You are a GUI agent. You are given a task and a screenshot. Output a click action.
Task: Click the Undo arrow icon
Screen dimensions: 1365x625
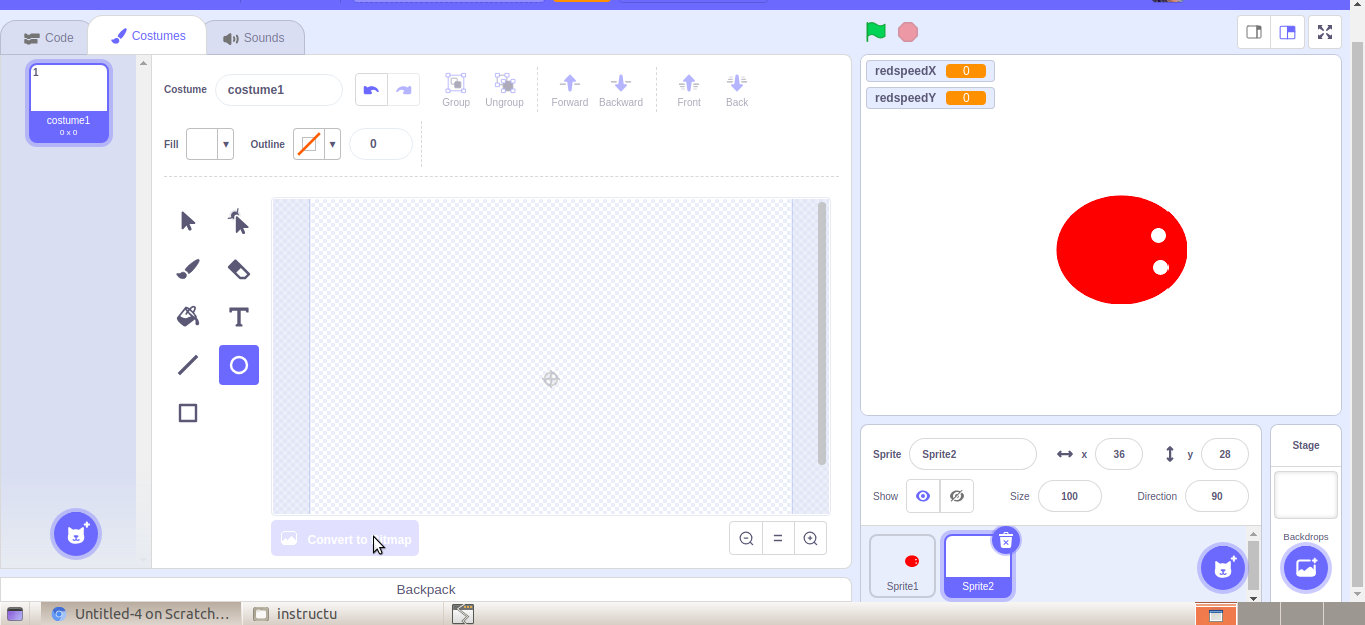(x=371, y=89)
